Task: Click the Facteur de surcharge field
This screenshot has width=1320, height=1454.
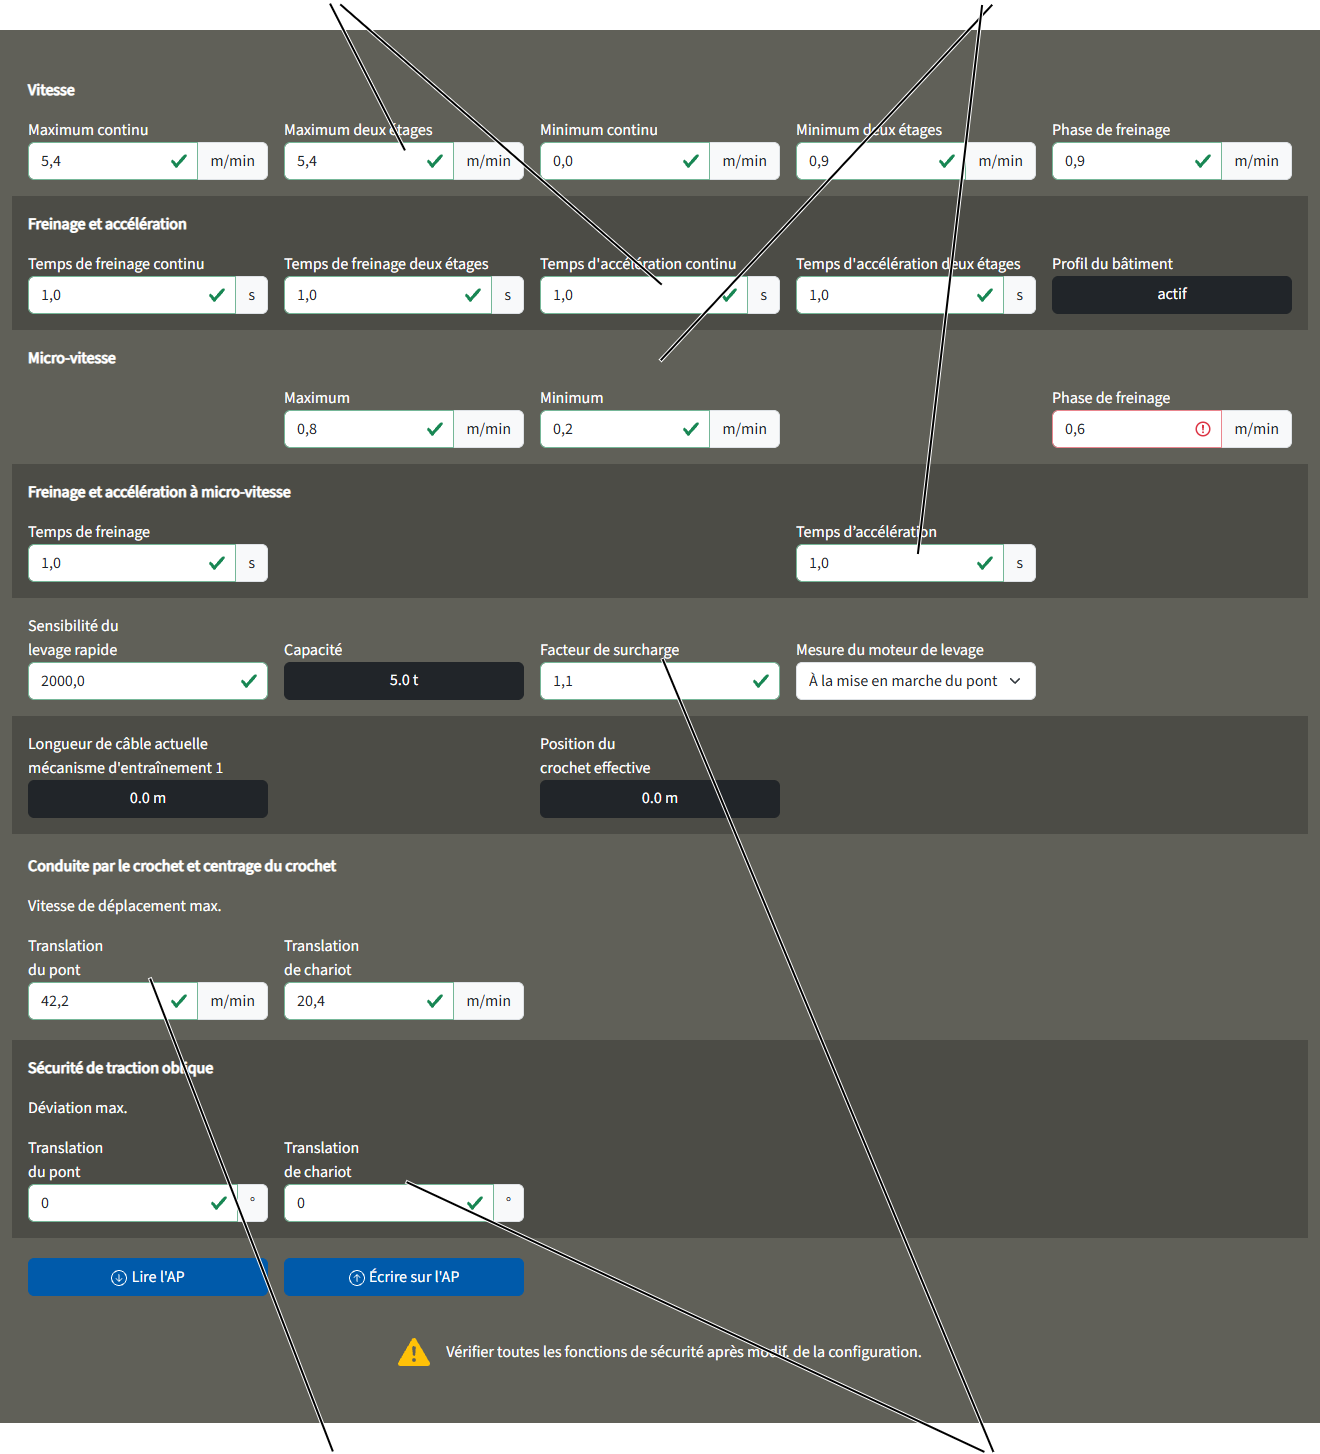Action: (660, 681)
